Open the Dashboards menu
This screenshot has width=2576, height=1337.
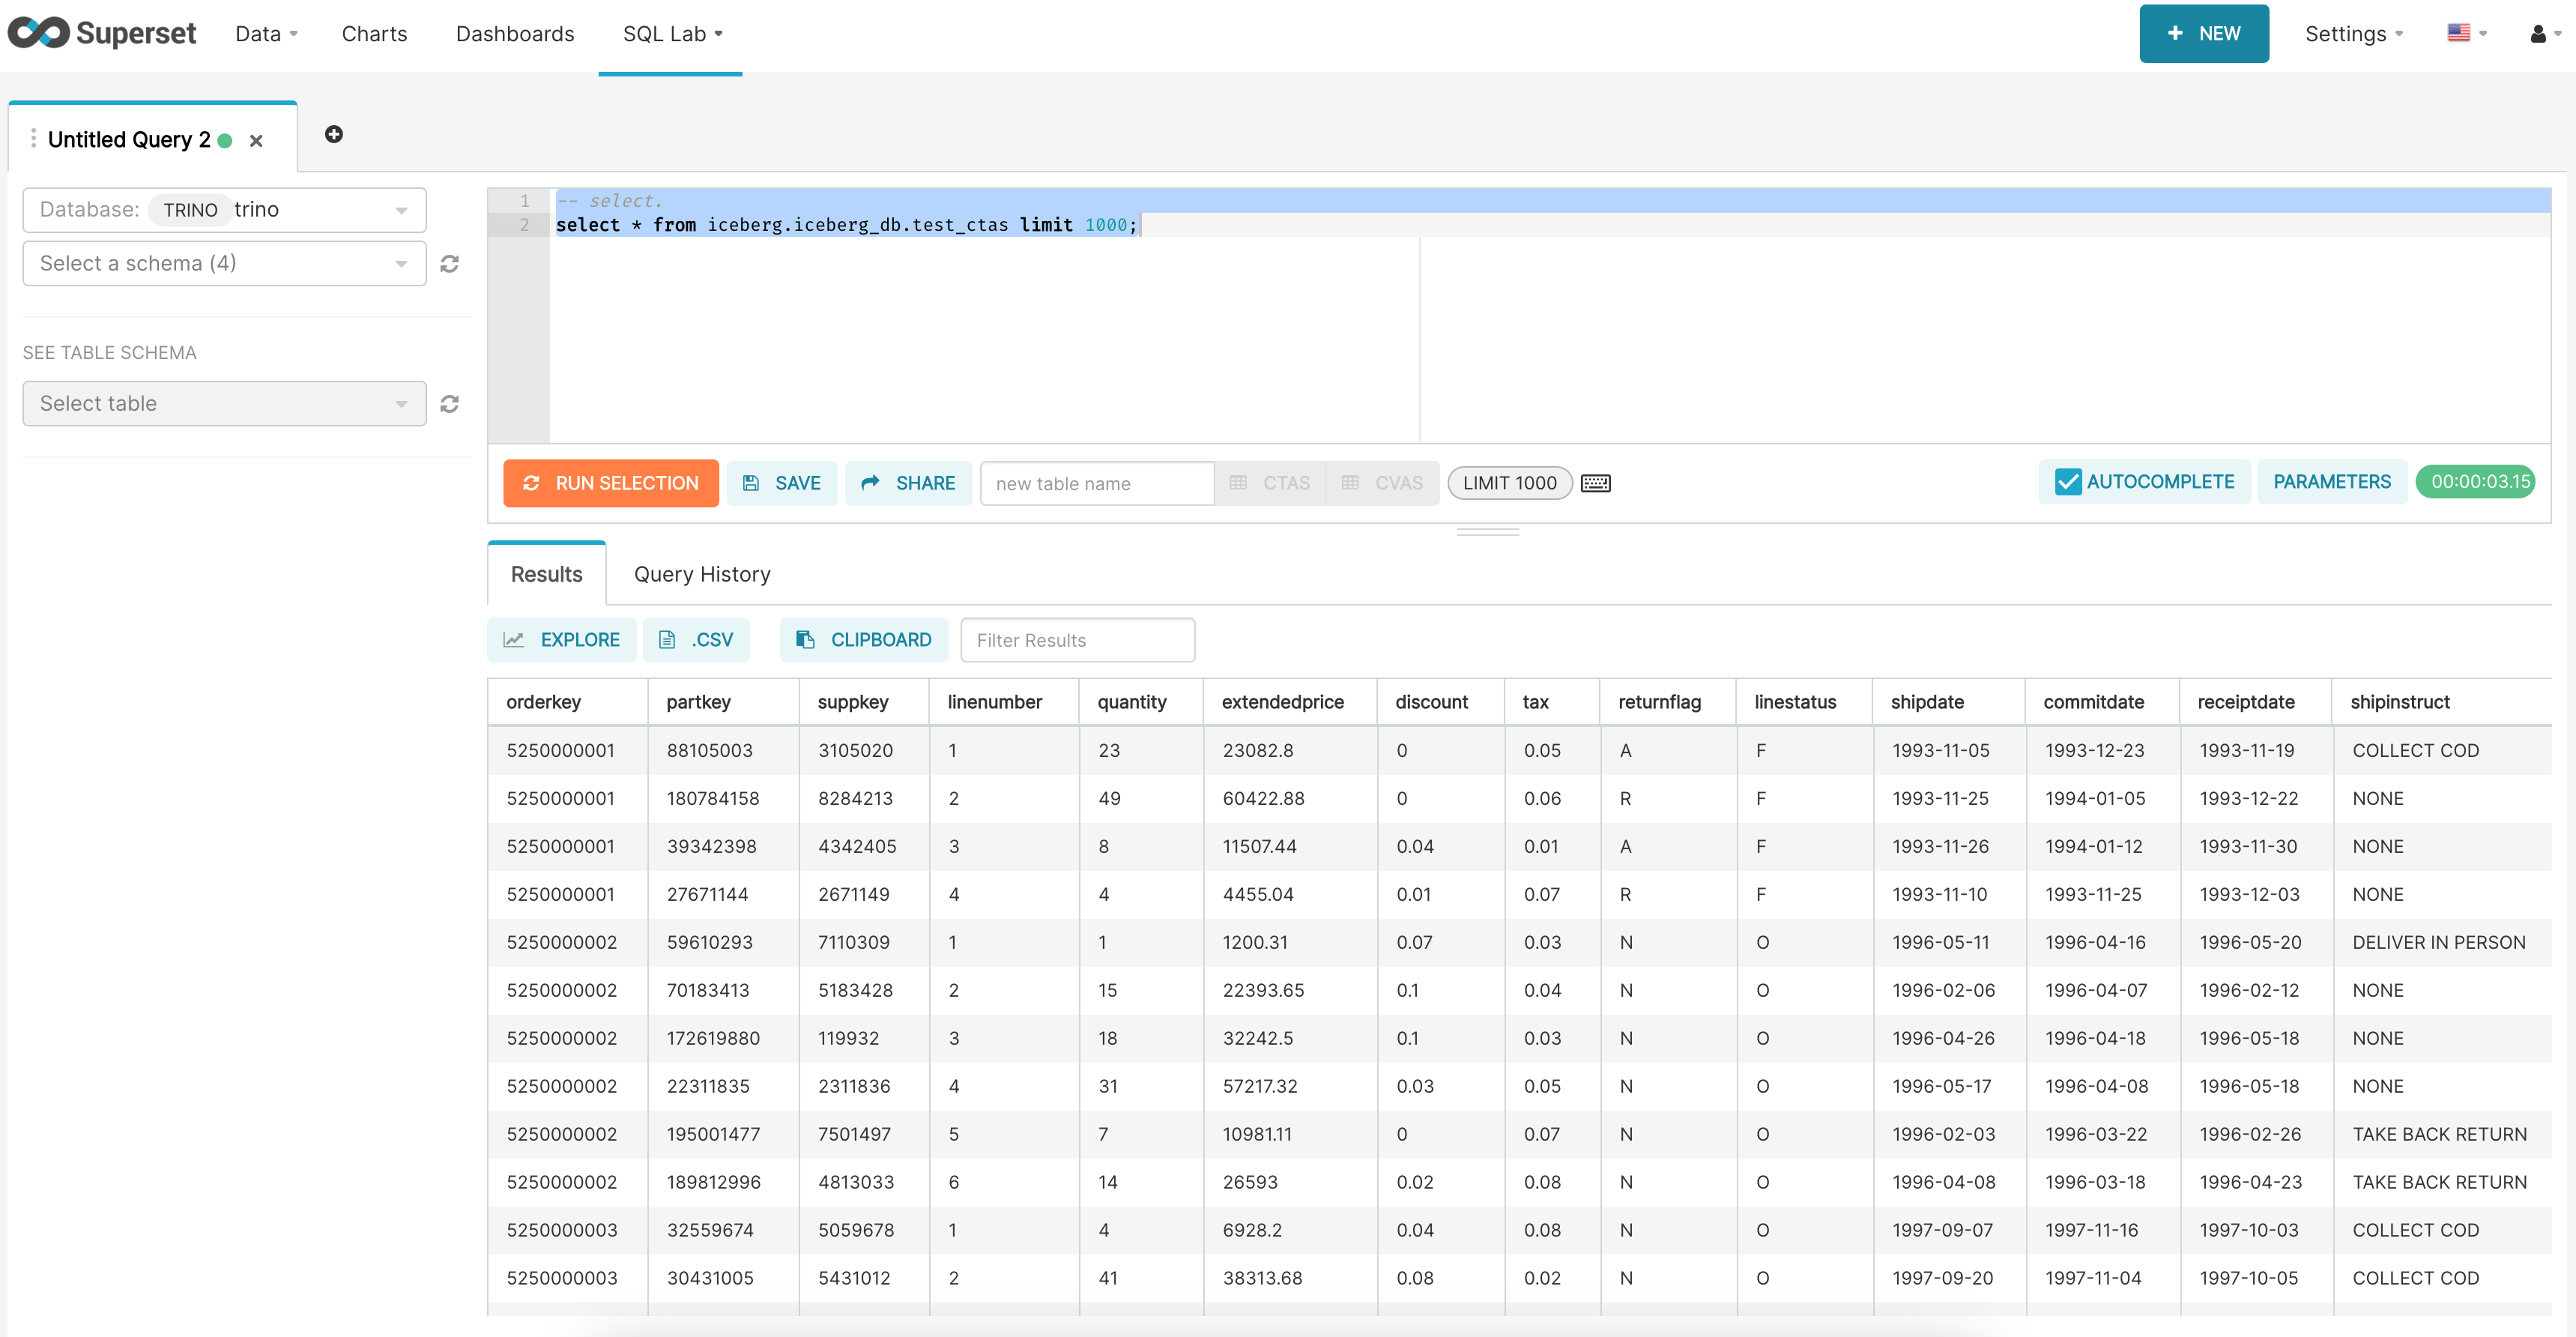click(514, 33)
